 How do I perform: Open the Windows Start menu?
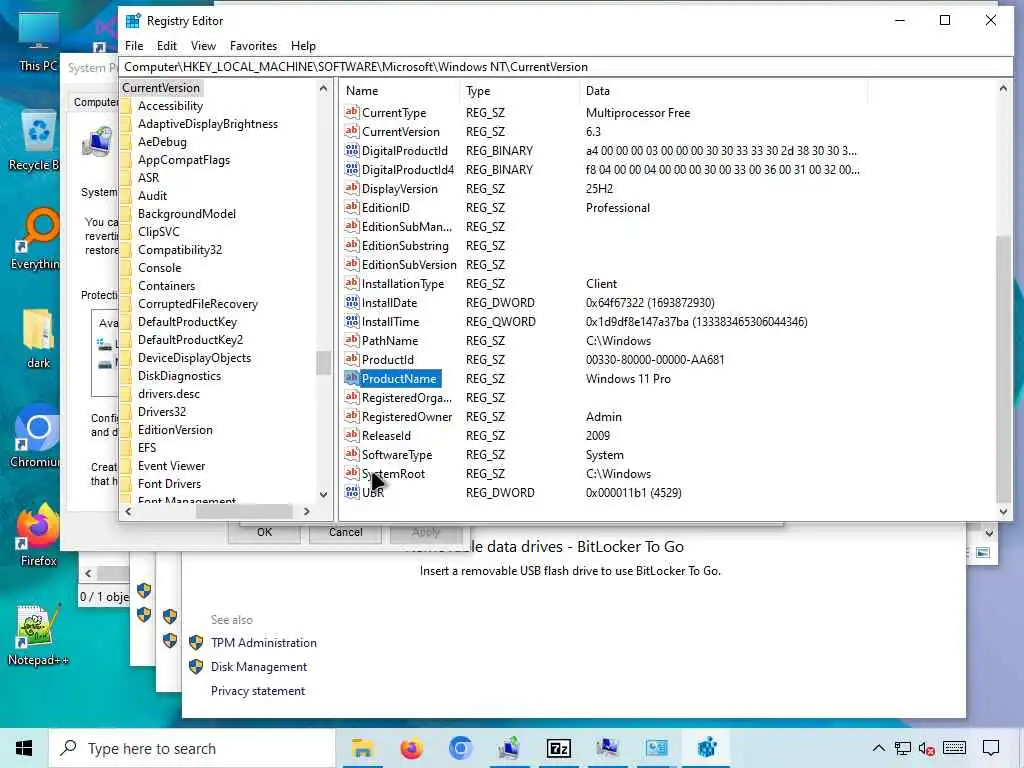click(x=24, y=748)
